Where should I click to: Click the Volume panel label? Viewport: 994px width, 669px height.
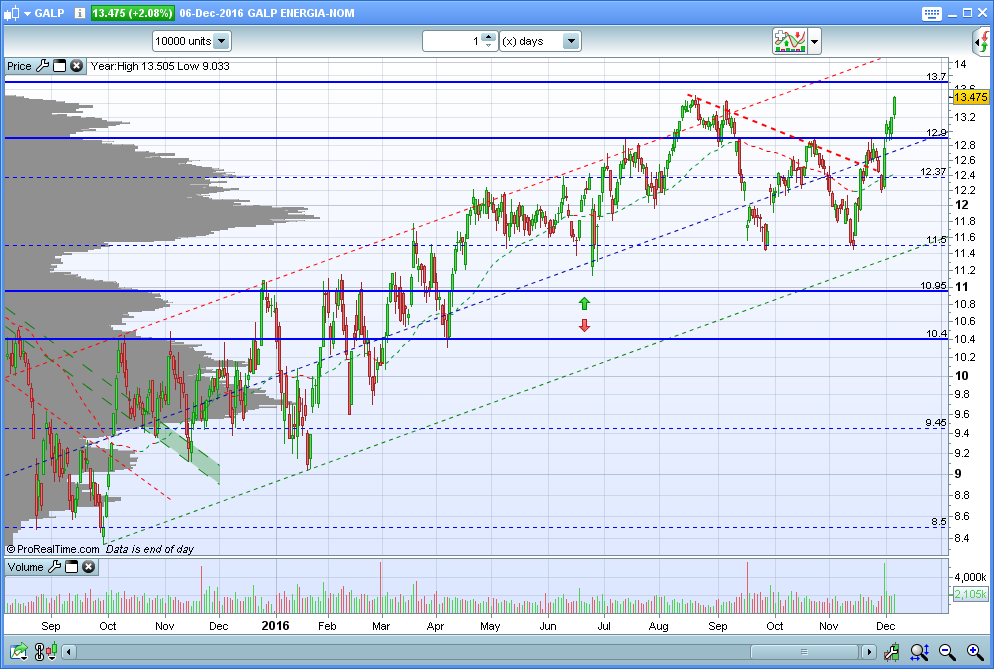click(25, 567)
